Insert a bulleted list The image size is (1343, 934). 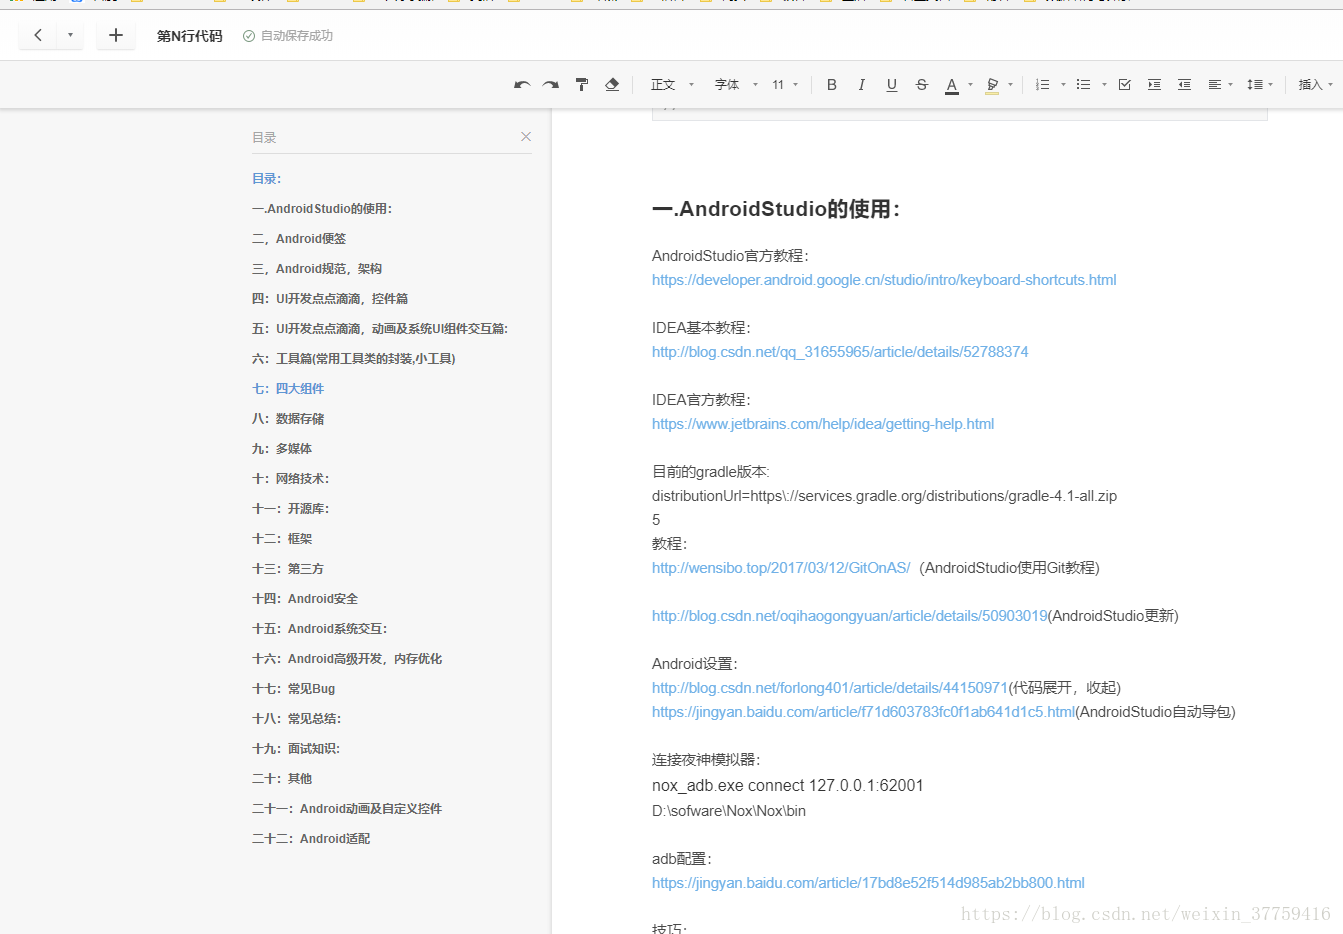click(x=1083, y=85)
